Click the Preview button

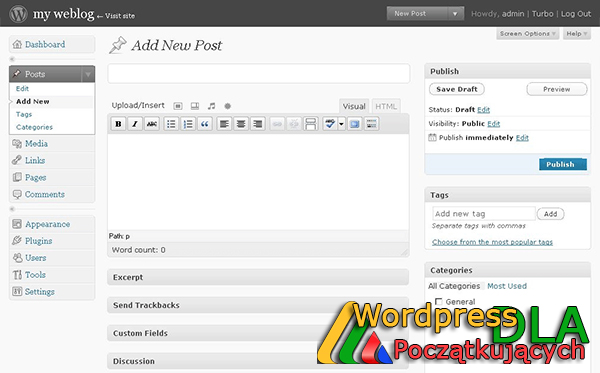coord(557,89)
